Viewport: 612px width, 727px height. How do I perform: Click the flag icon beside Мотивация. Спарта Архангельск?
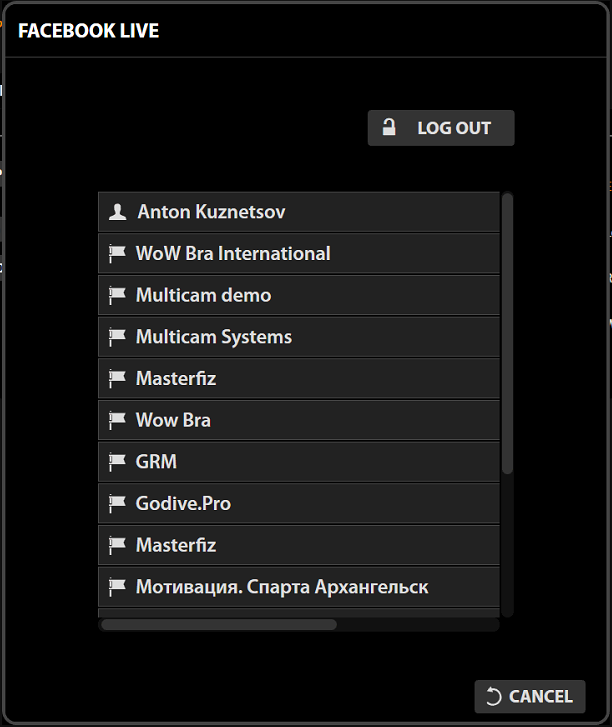(117, 587)
